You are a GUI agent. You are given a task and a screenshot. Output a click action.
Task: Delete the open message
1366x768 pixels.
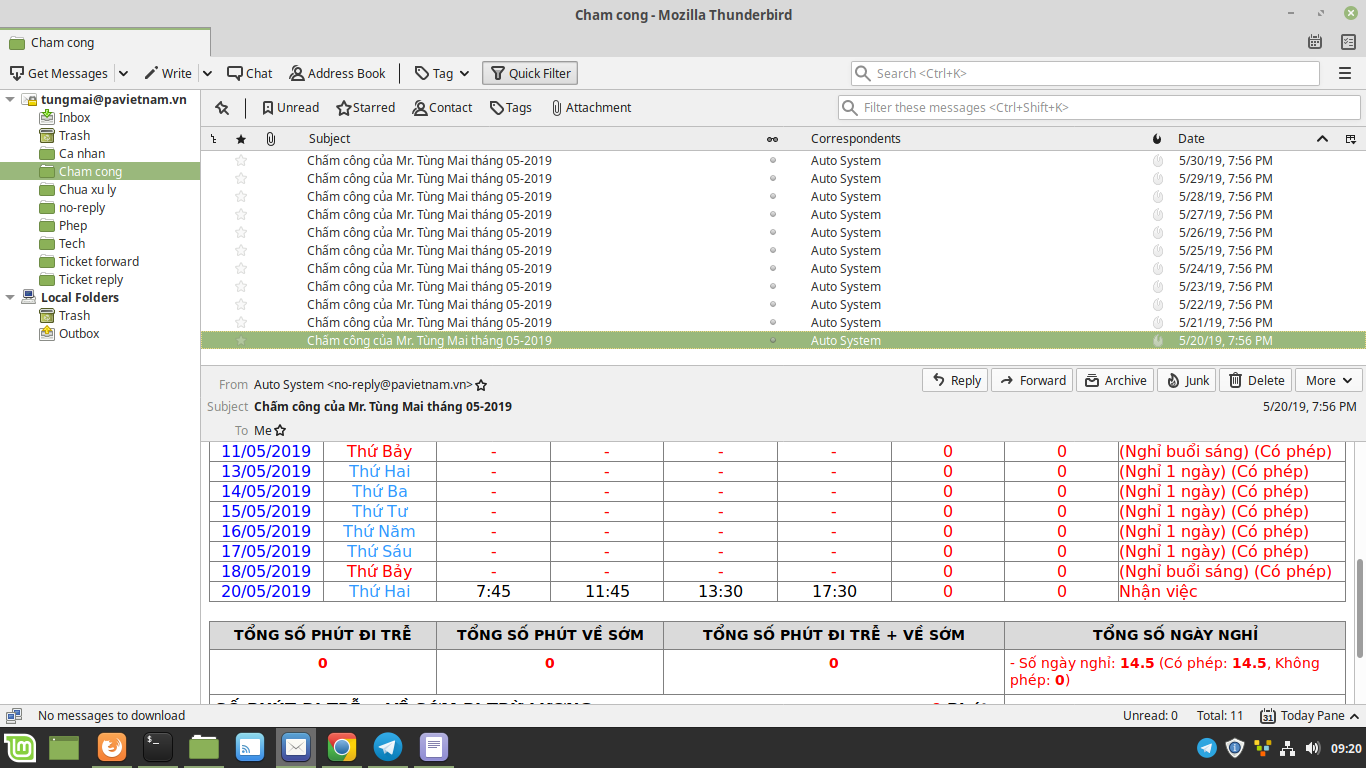pos(1256,380)
